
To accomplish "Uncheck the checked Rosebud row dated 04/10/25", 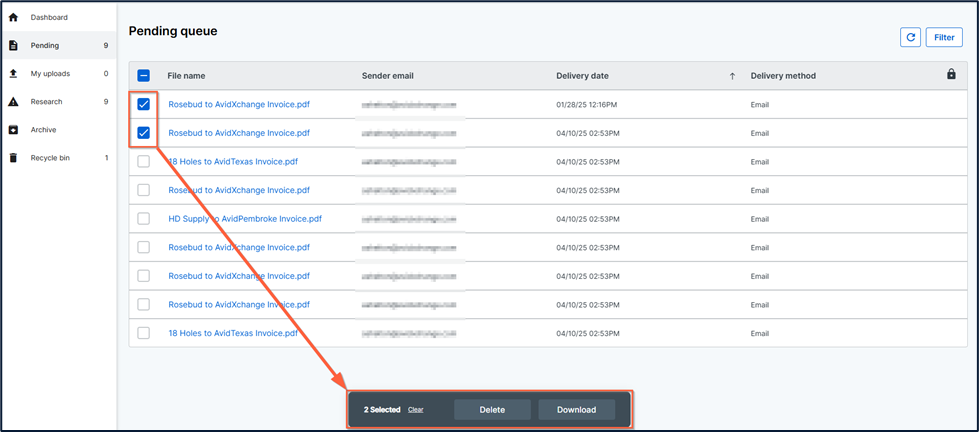I will point(144,133).
